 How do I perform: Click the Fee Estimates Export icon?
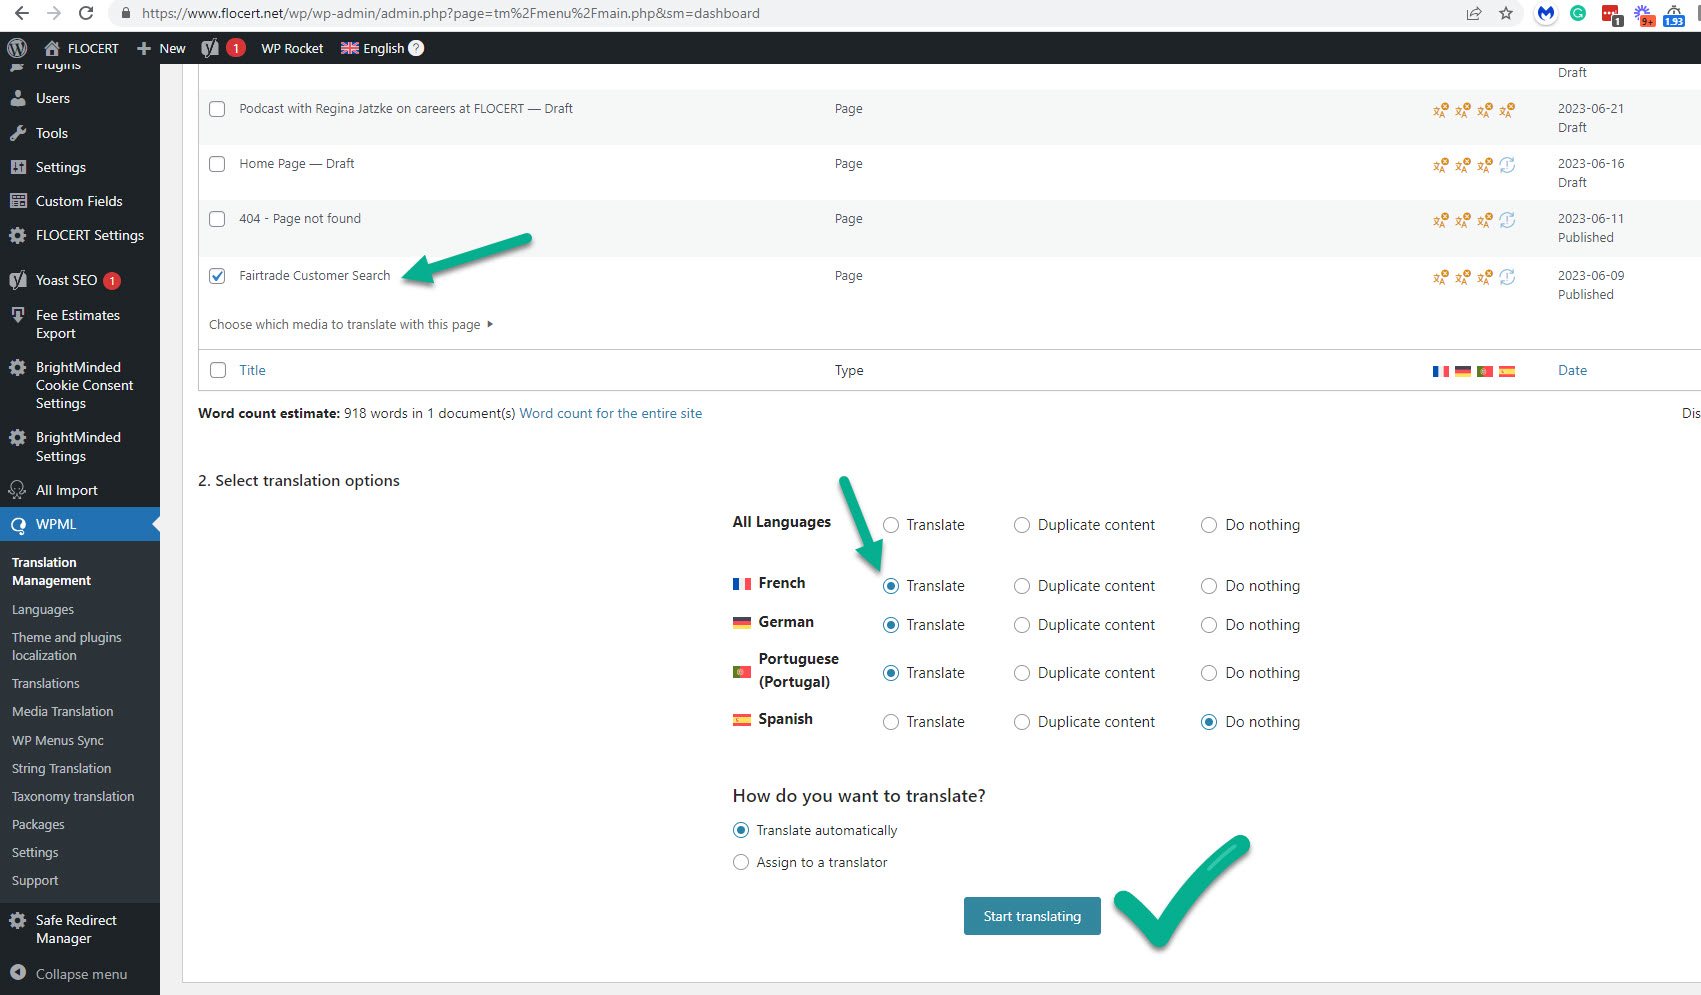coord(18,315)
